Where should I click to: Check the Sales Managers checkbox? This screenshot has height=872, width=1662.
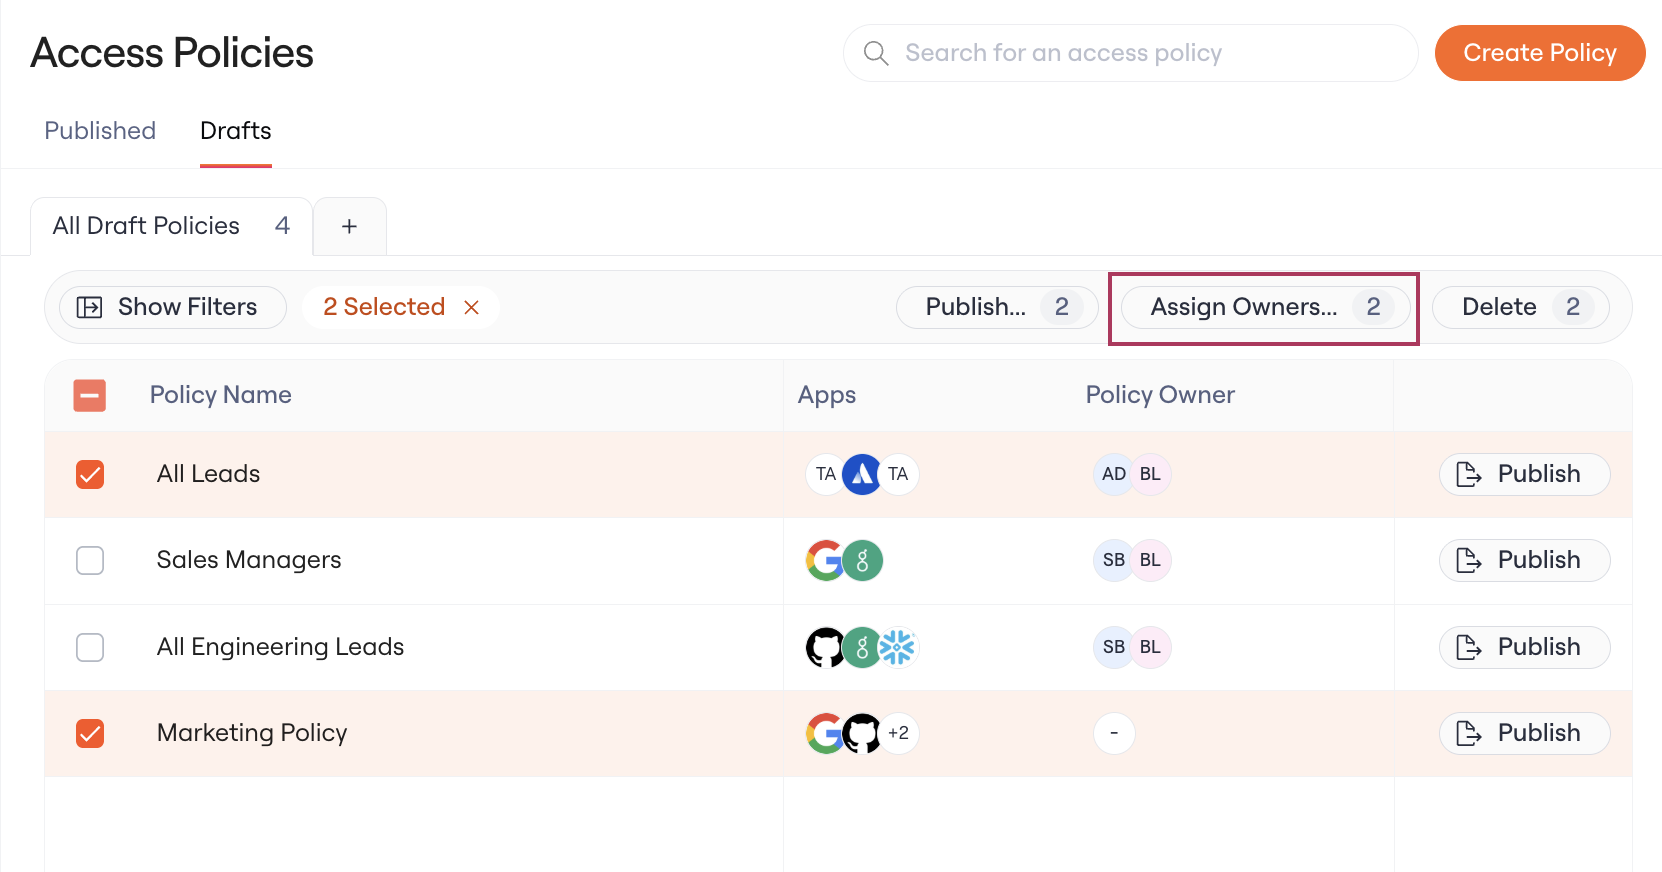tap(90, 560)
